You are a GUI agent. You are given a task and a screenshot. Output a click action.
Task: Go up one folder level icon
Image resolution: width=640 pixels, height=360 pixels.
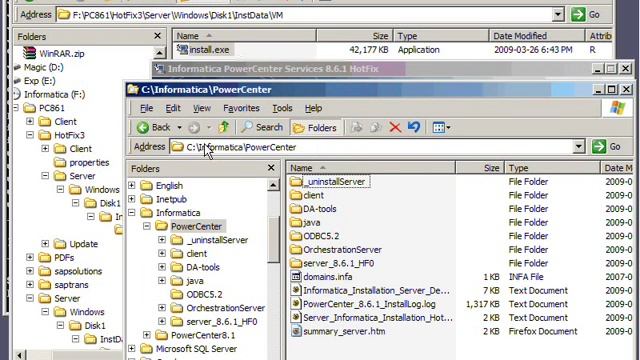(x=223, y=127)
